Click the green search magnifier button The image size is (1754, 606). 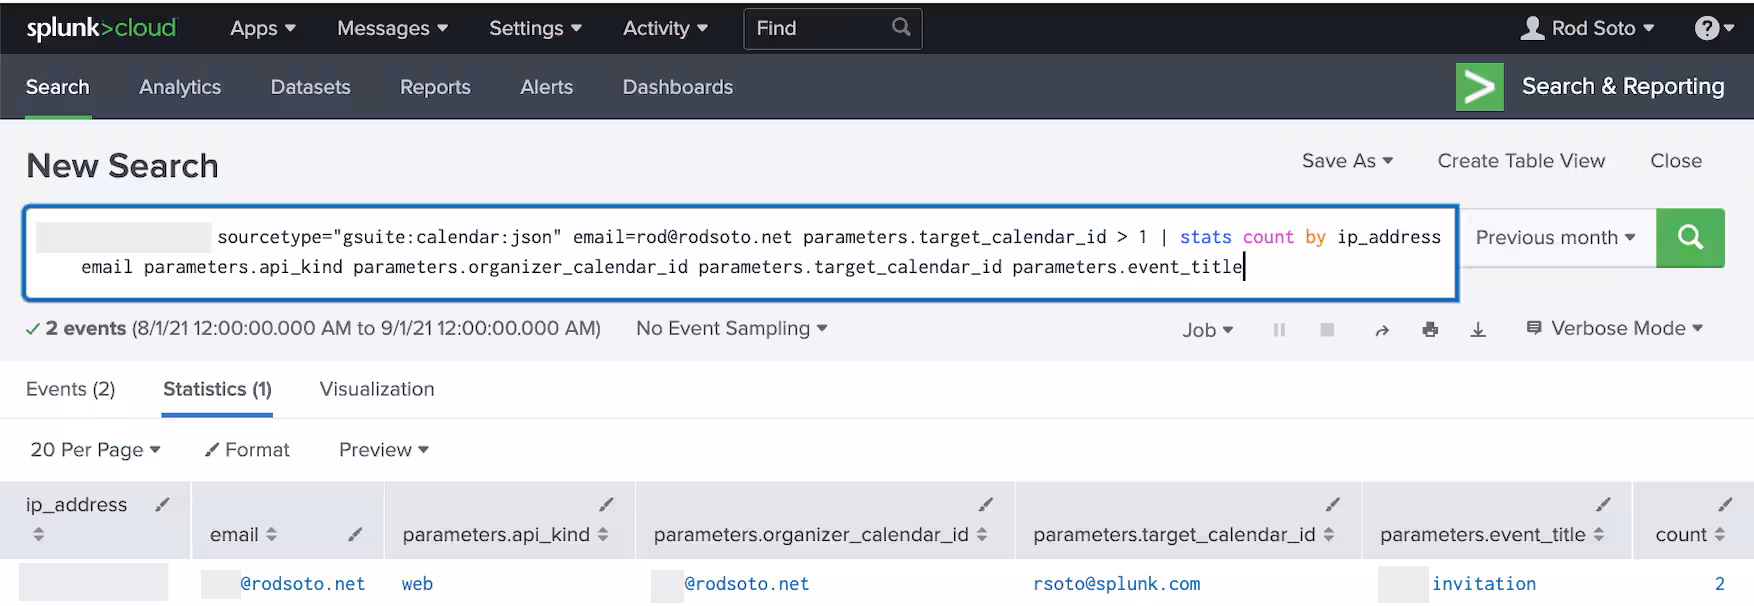click(1690, 237)
